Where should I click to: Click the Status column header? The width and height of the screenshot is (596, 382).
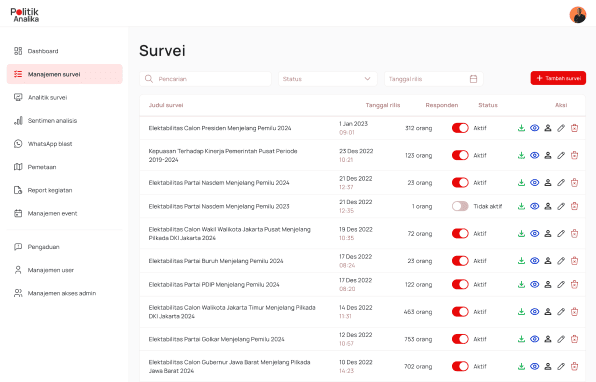pyautogui.click(x=488, y=105)
